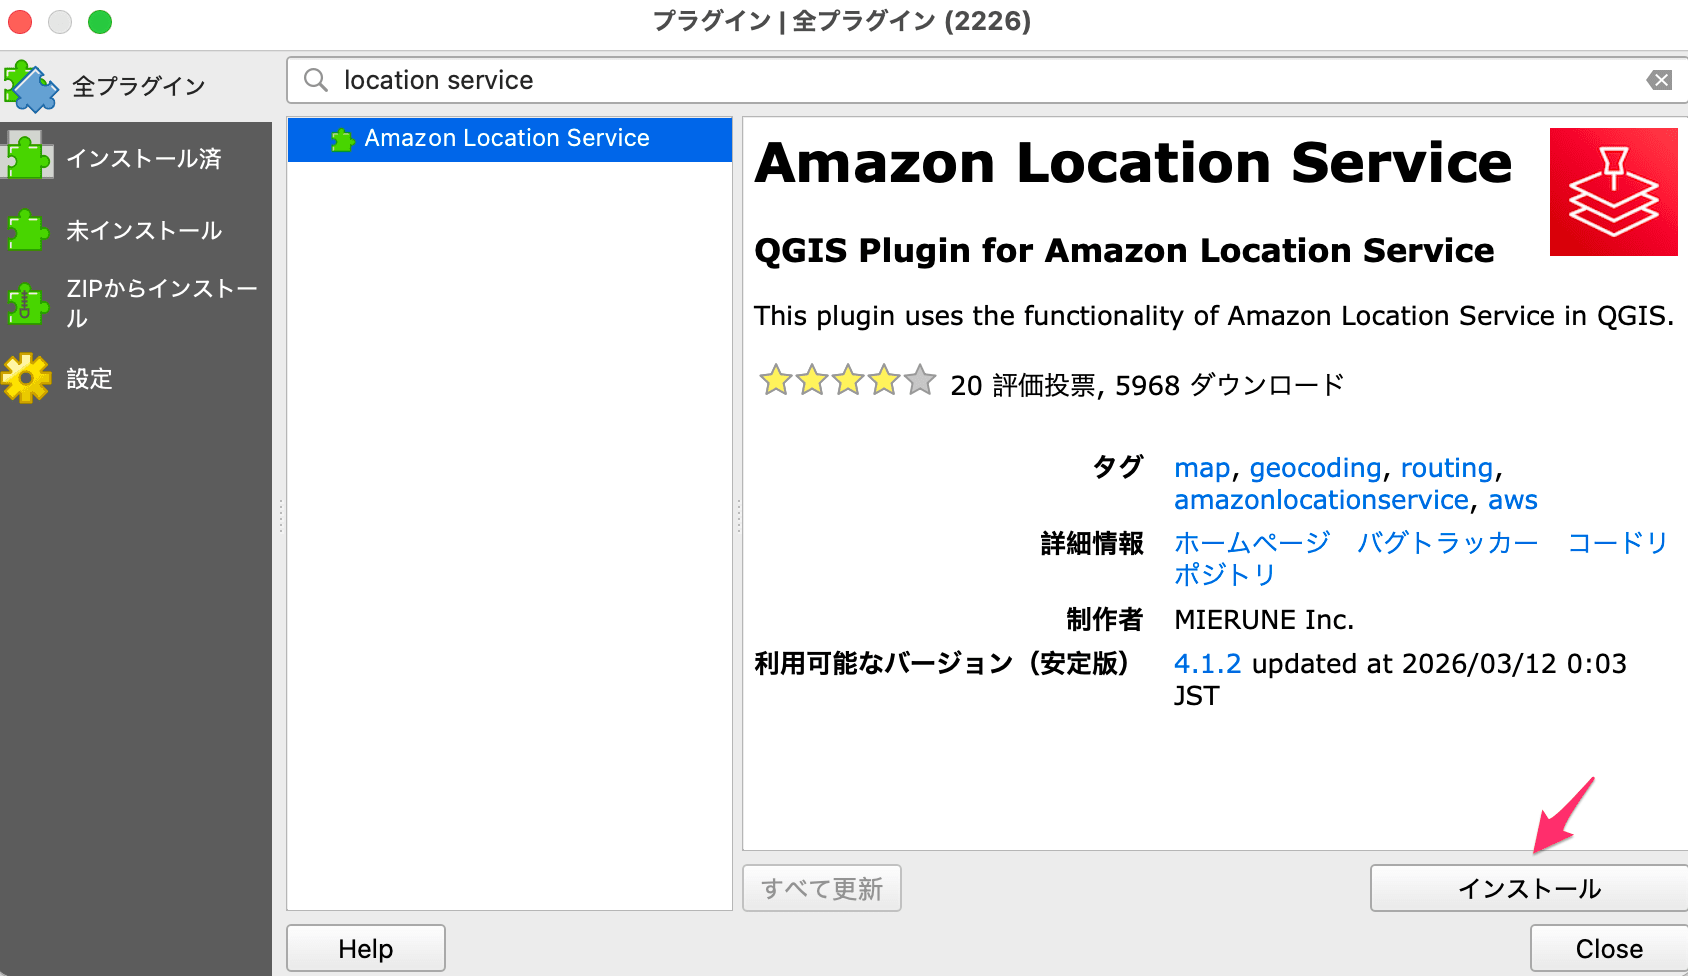Open the geocoding tag link
The image size is (1688, 976).
coord(1316,467)
